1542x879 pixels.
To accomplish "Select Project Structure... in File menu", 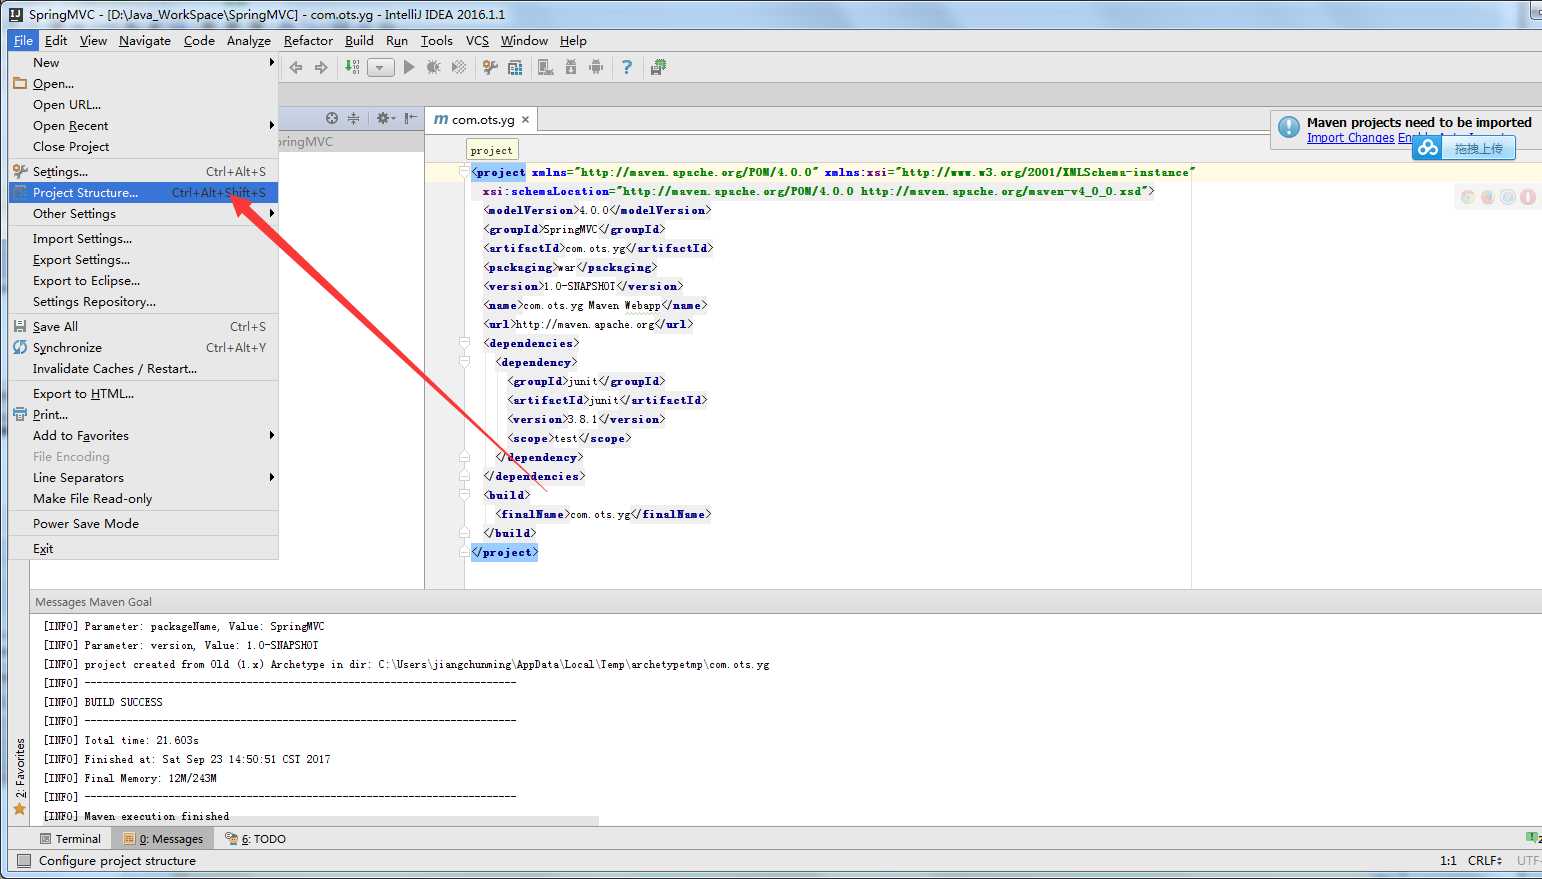I will (x=85, y=192).
